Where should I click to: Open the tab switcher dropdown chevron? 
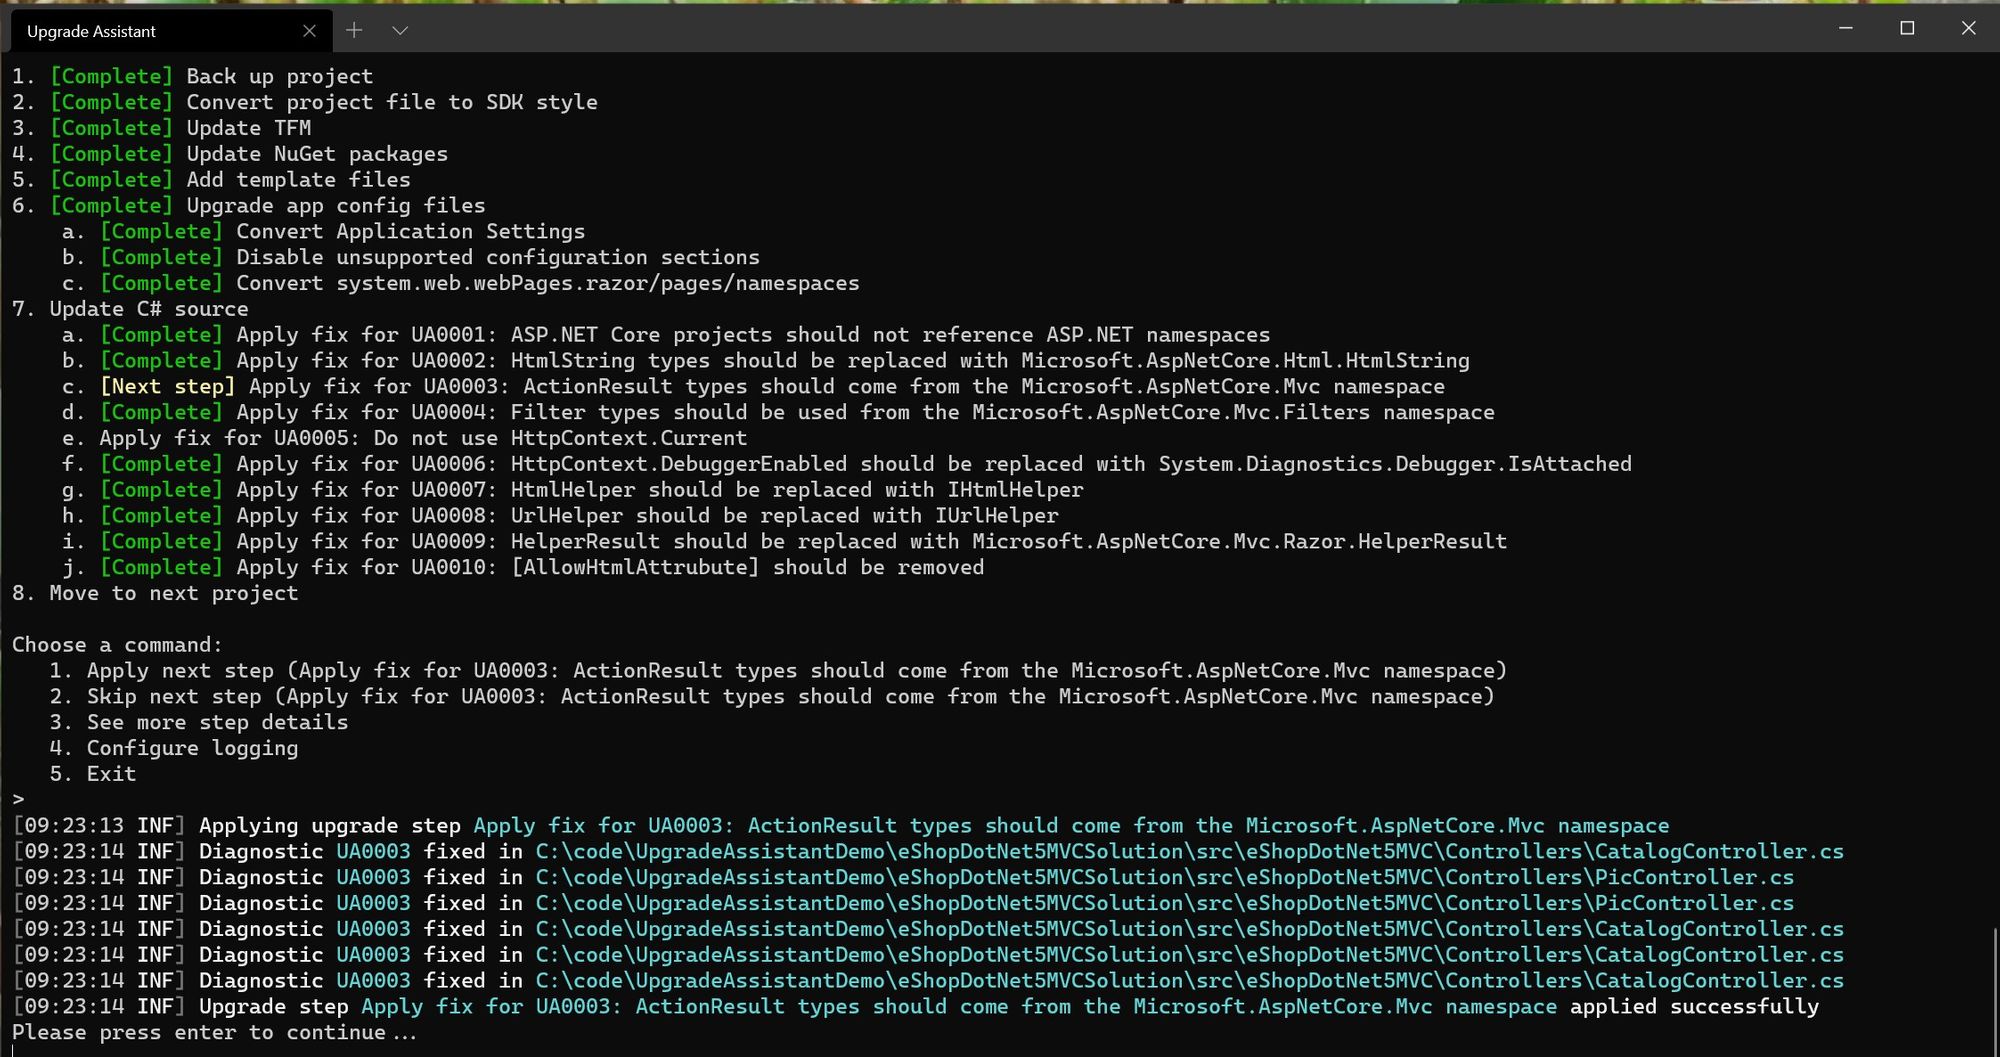(x=400, y=31)
